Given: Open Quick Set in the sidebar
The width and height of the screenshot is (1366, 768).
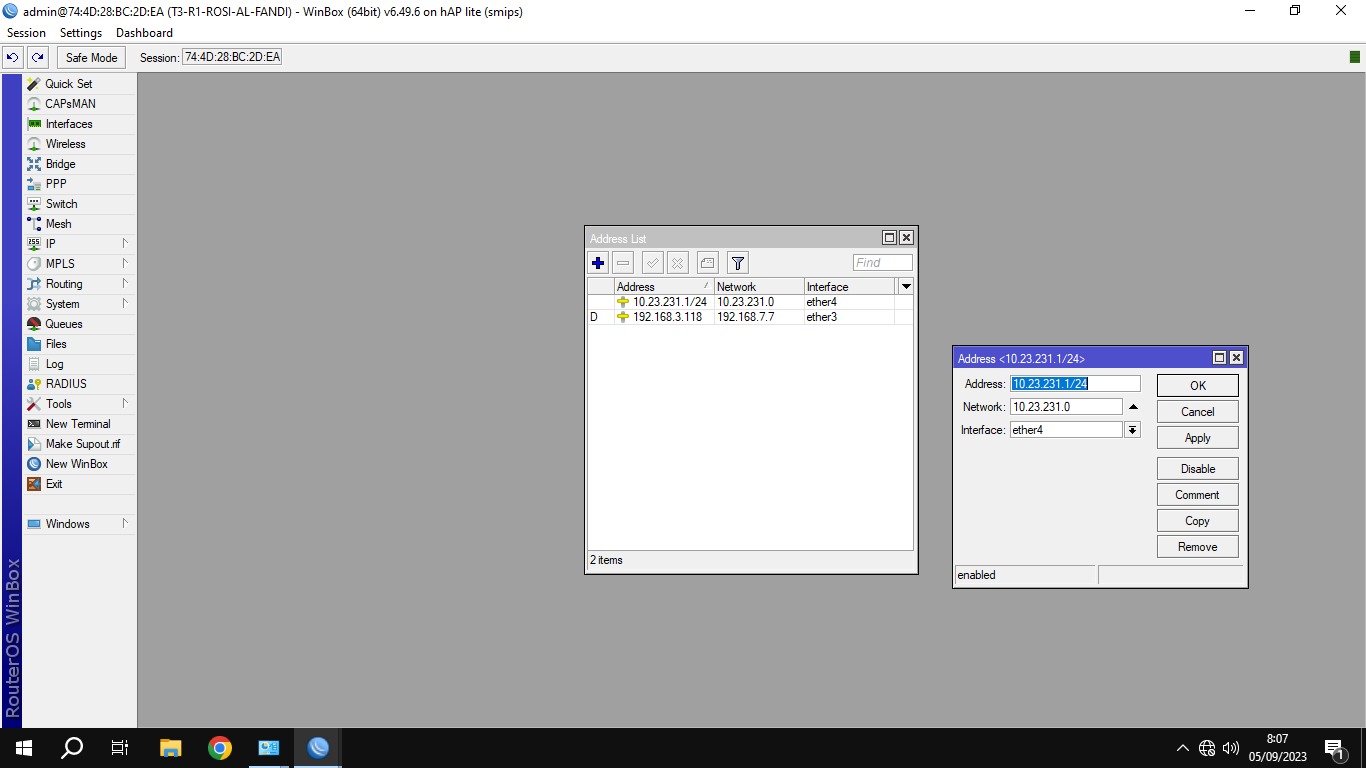Looking at the screenshot, I should click(x=79, y=84).
